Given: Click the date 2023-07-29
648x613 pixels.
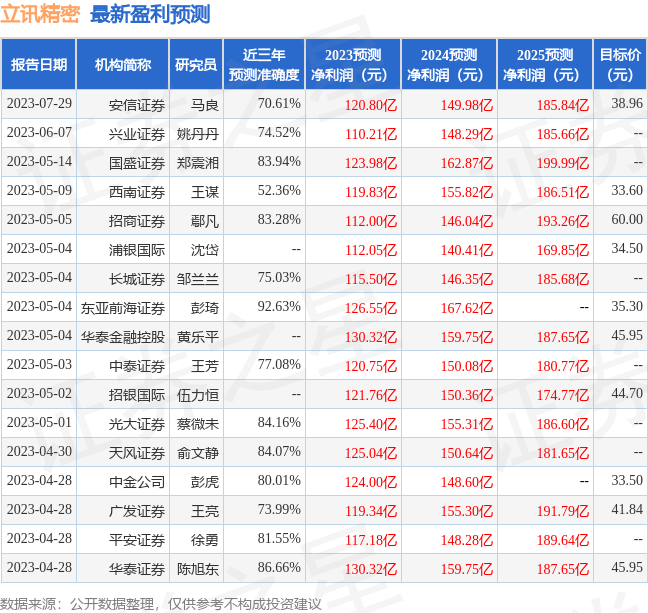Looking at the screenshot, I should [x=39, y=103].
